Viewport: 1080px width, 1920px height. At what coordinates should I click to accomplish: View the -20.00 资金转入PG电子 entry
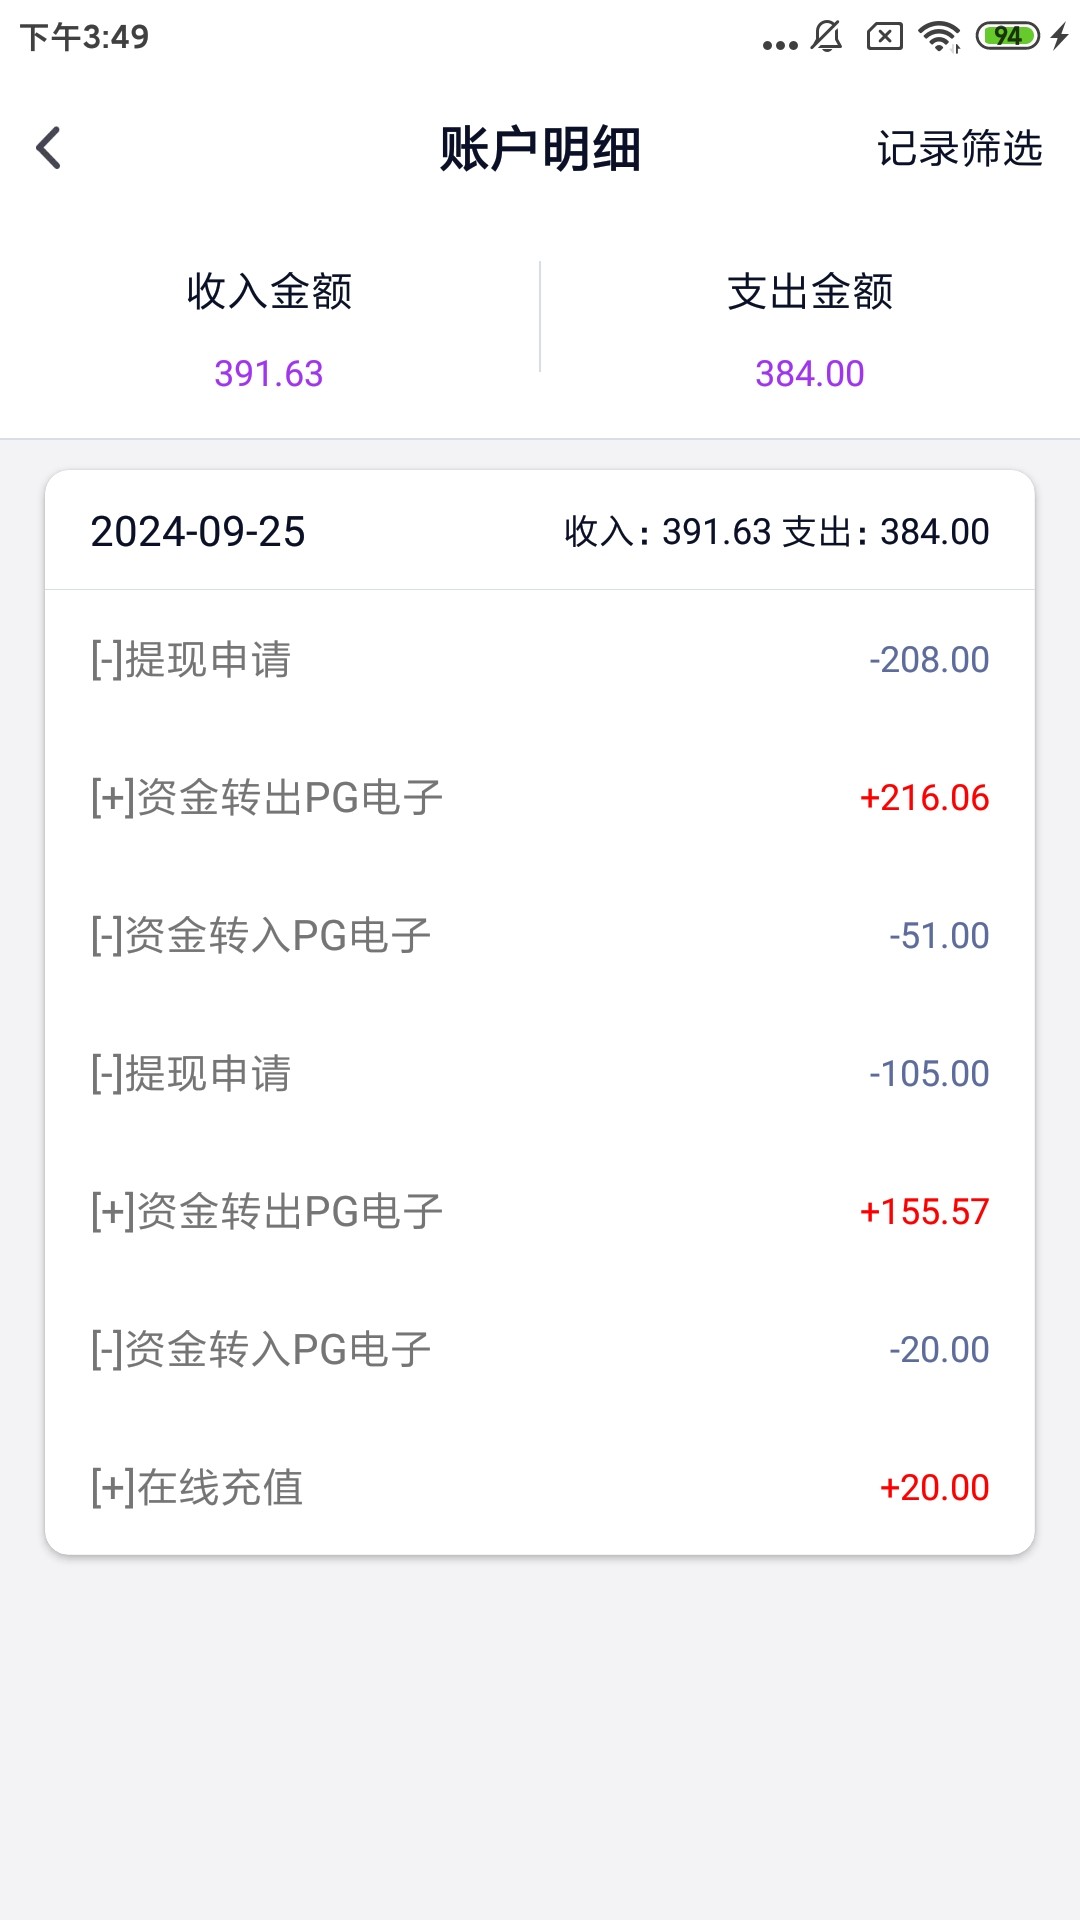[540, 1350]
